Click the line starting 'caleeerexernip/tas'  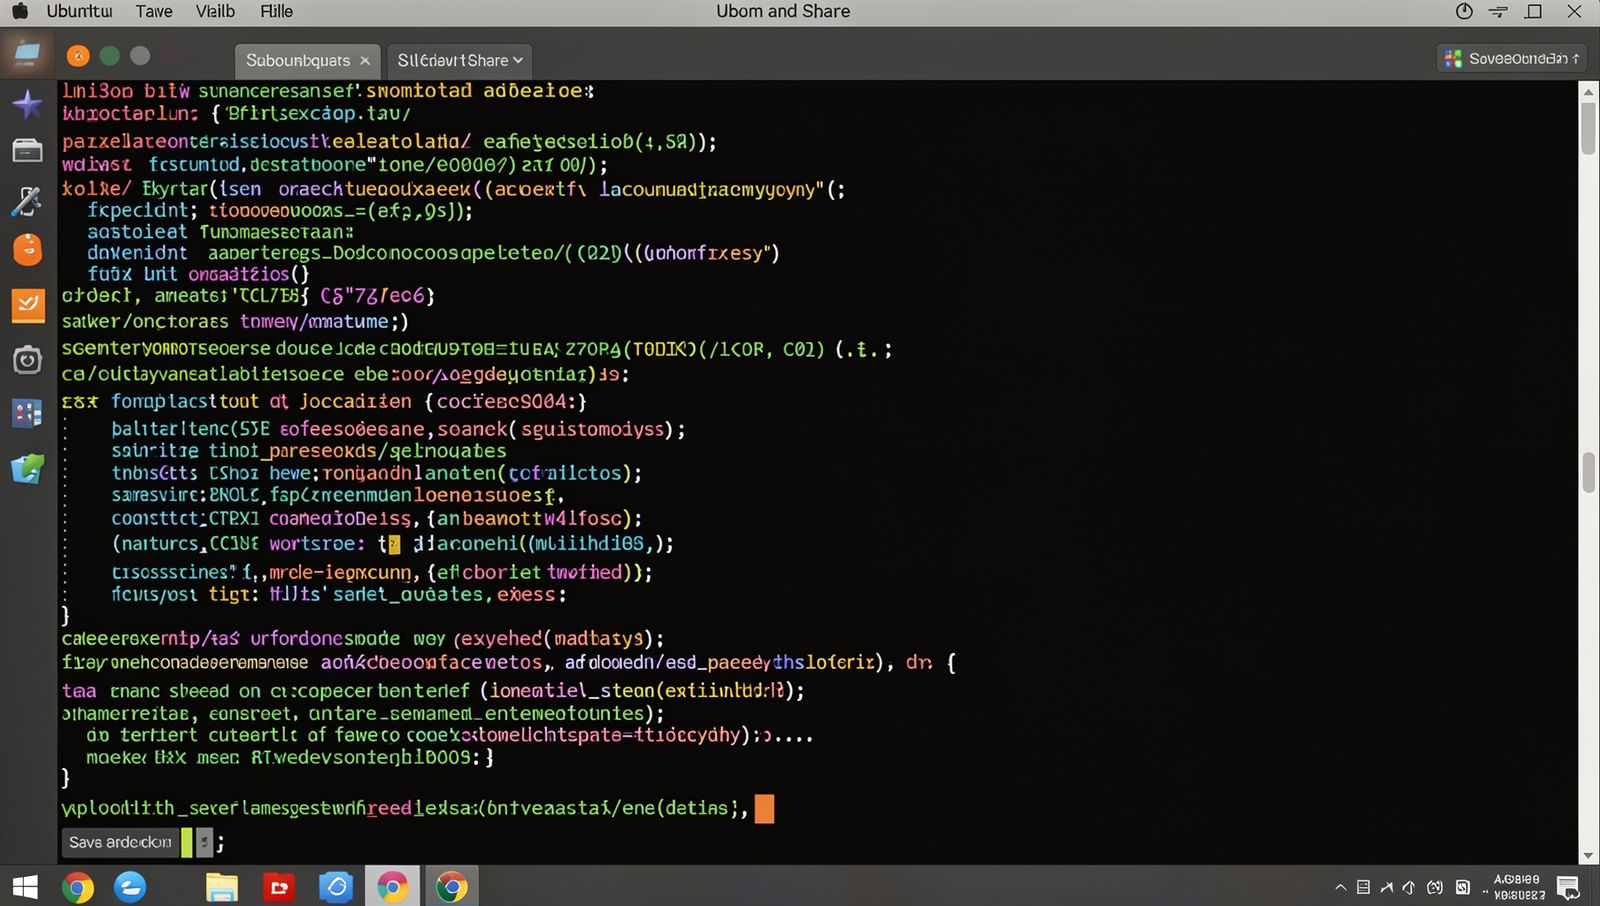[x=363, y=639]
